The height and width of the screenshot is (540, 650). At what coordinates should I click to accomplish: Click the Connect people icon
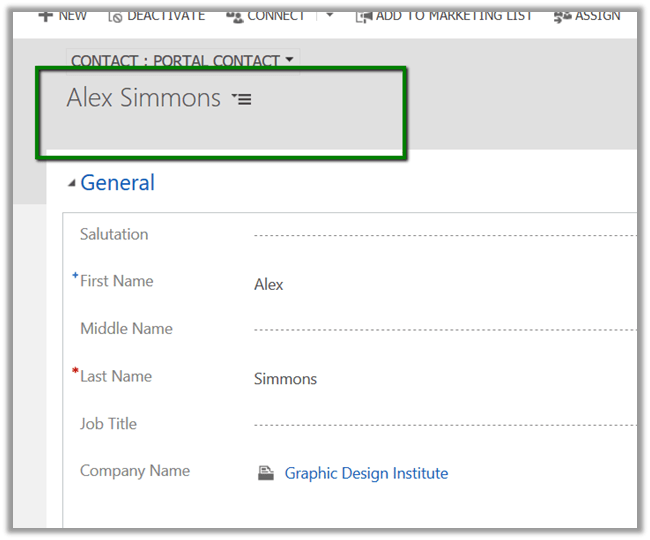point(234,16)
